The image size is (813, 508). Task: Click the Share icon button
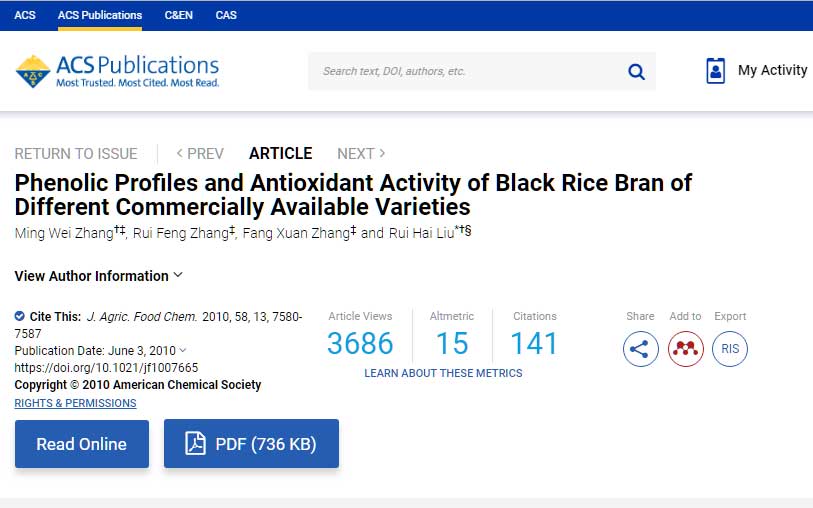[640, 349]
